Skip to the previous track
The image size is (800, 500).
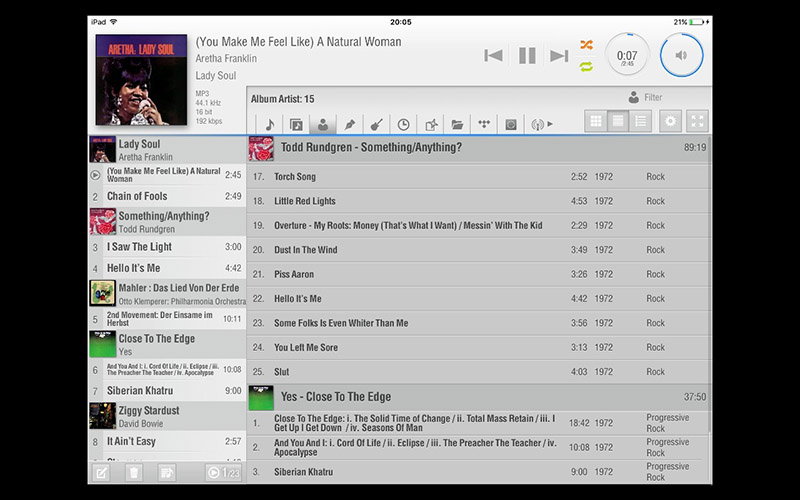[x=493, y=55]
